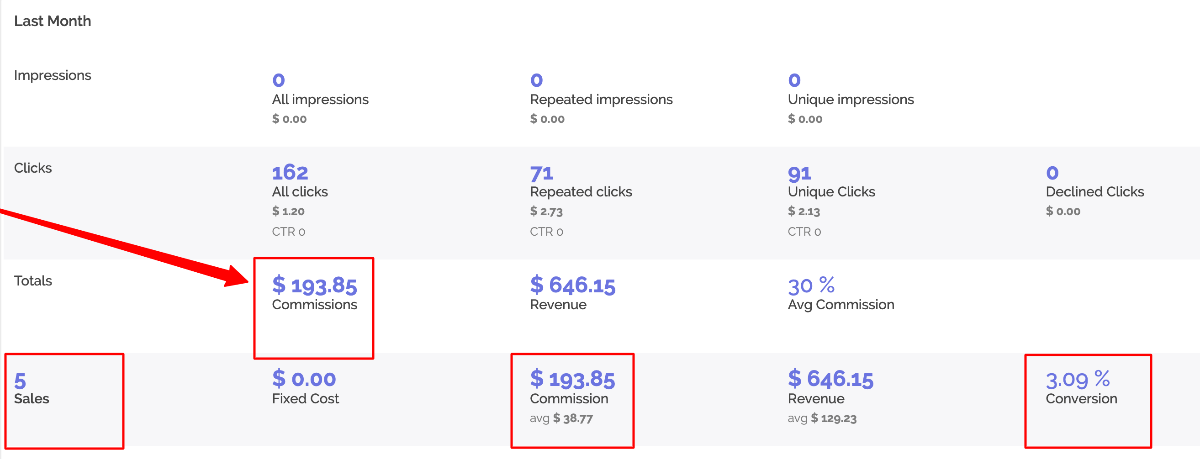Select the 5 Sales count
1200x459 pixels.
[20, 380]
